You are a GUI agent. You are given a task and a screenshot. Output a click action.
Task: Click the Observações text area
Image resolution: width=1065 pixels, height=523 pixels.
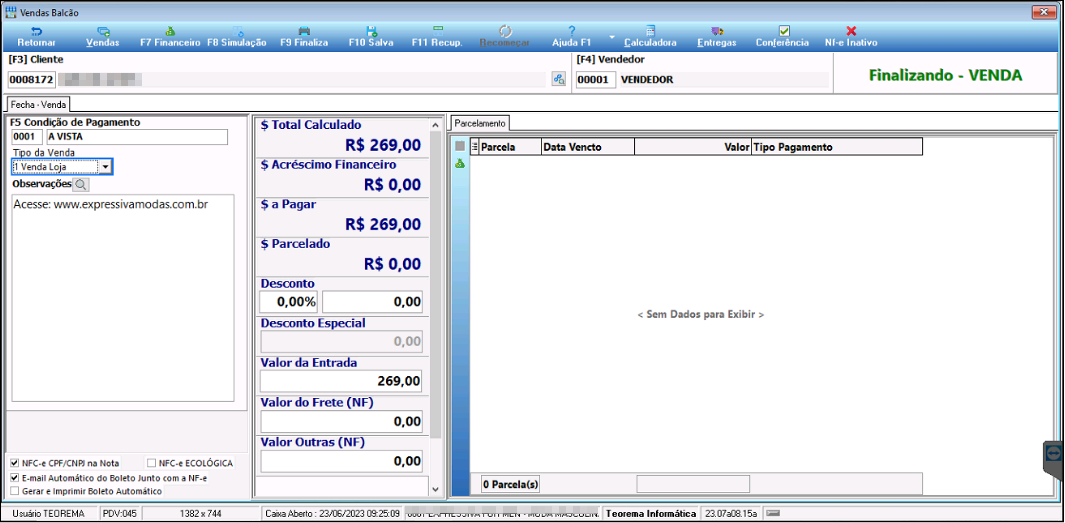pyautogui.click(x=123, y=298)
